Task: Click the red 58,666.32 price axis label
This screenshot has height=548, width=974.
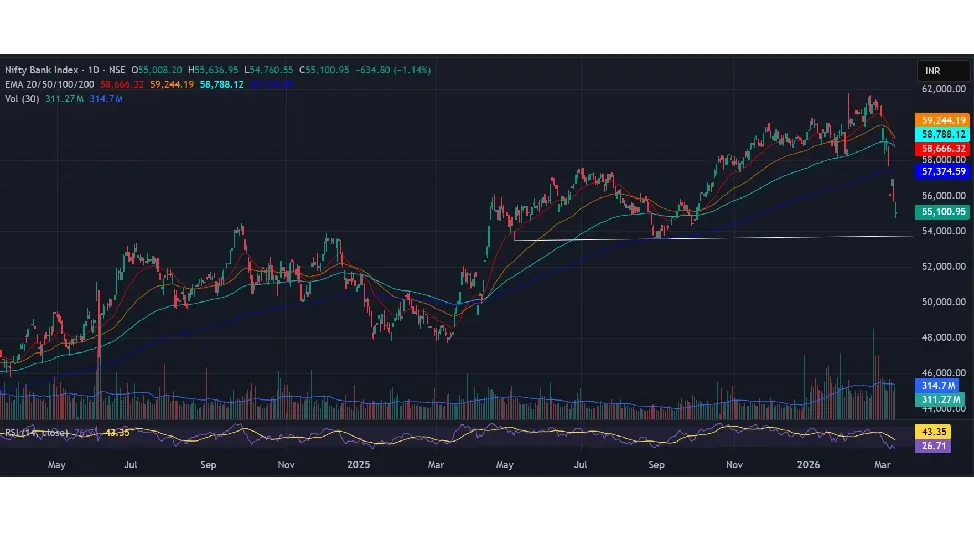Action: click(x=943, y=148)
